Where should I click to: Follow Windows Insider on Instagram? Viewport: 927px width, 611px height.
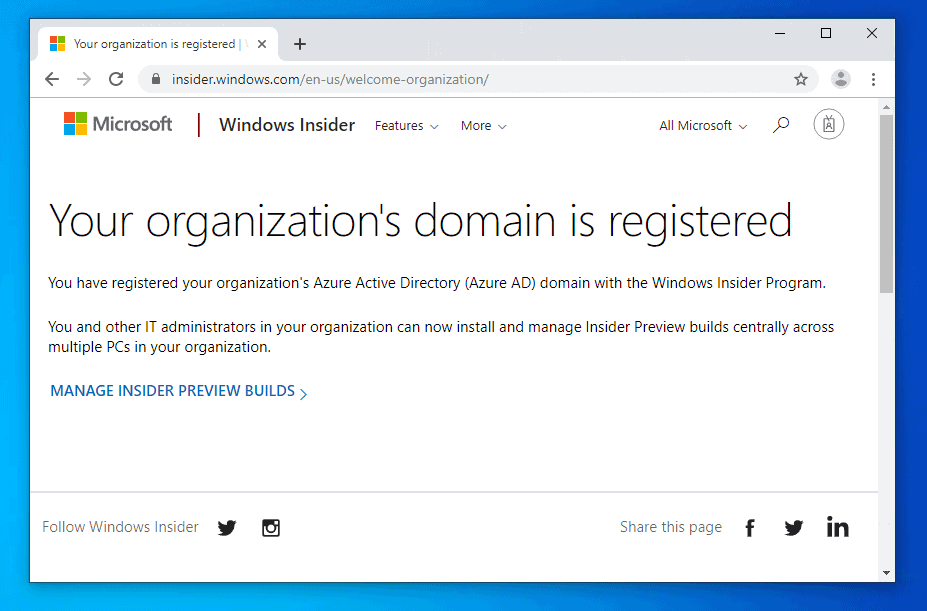(x=271, y=528)
